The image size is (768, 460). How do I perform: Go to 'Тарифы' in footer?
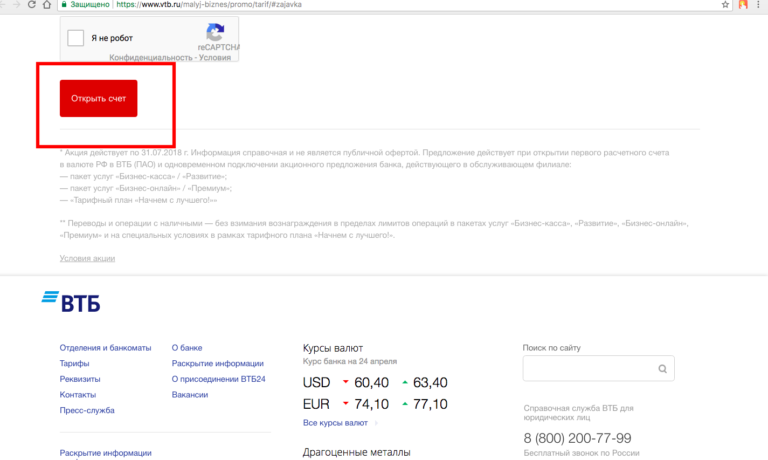74,364
